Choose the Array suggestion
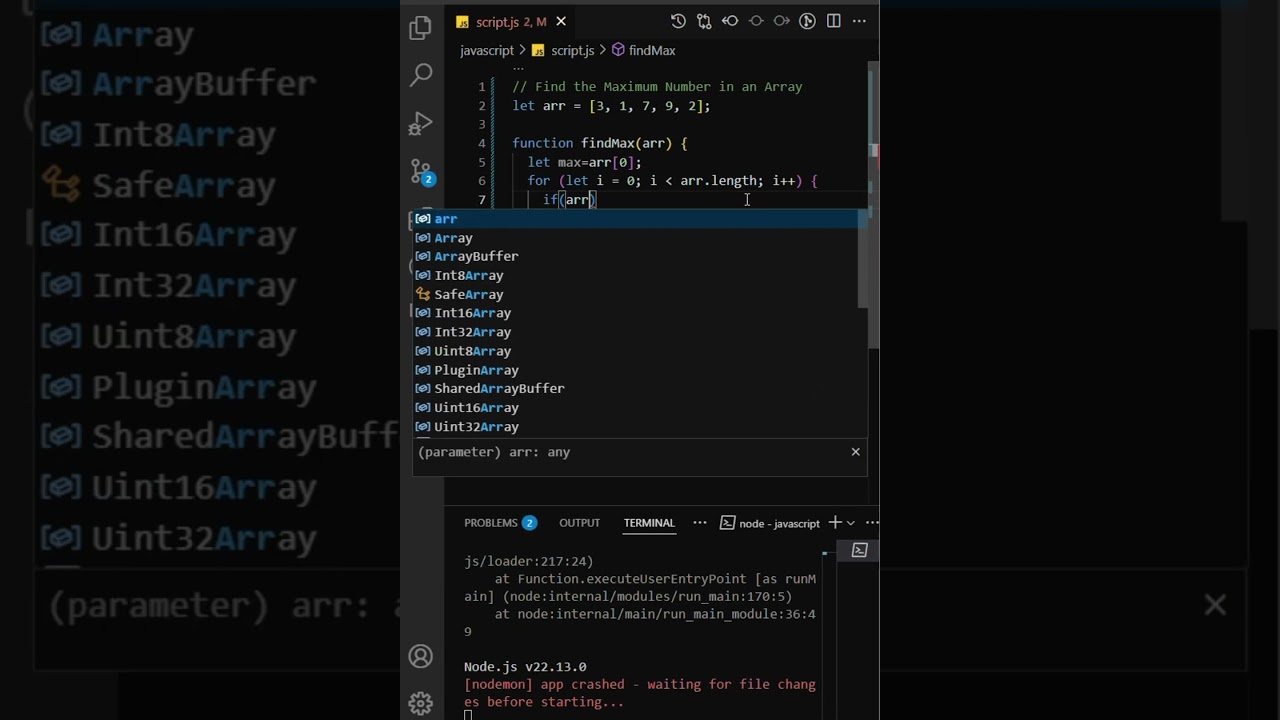This screenshot has width=1280, height=720. 636,238
